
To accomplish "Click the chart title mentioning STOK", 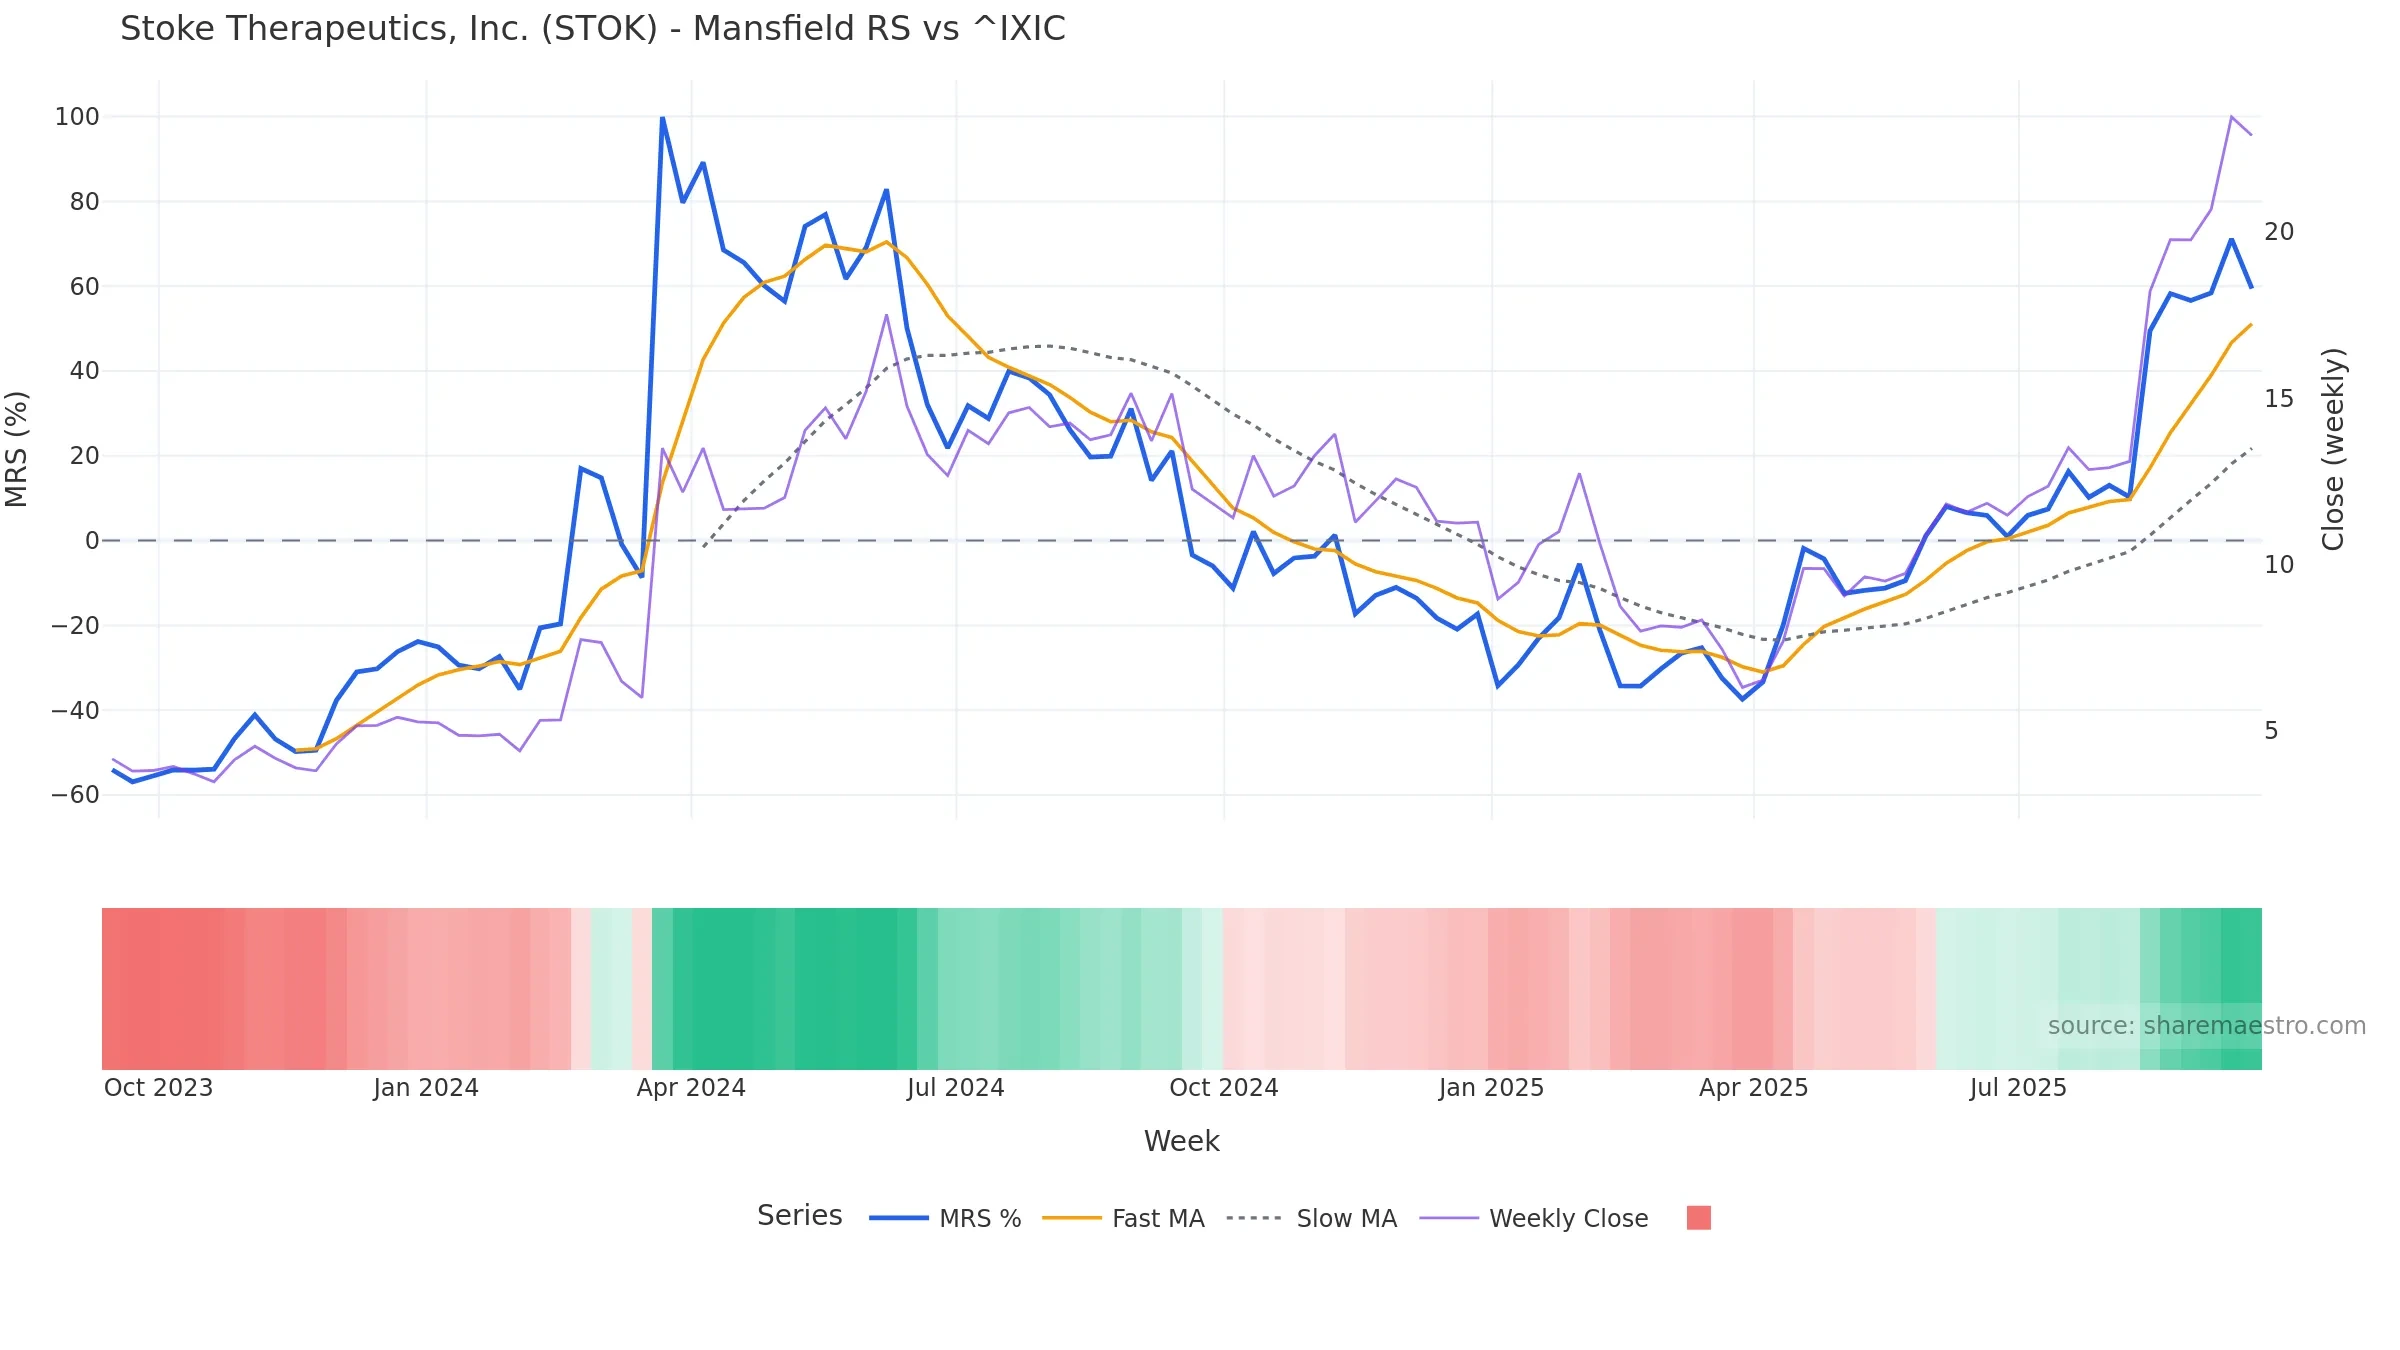I will coord(593,29).
